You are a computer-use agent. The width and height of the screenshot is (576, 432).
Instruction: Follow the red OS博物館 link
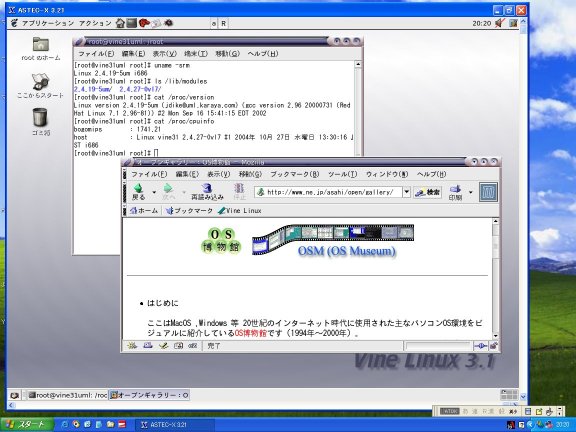pyautogui.click(x=251, y=333)
